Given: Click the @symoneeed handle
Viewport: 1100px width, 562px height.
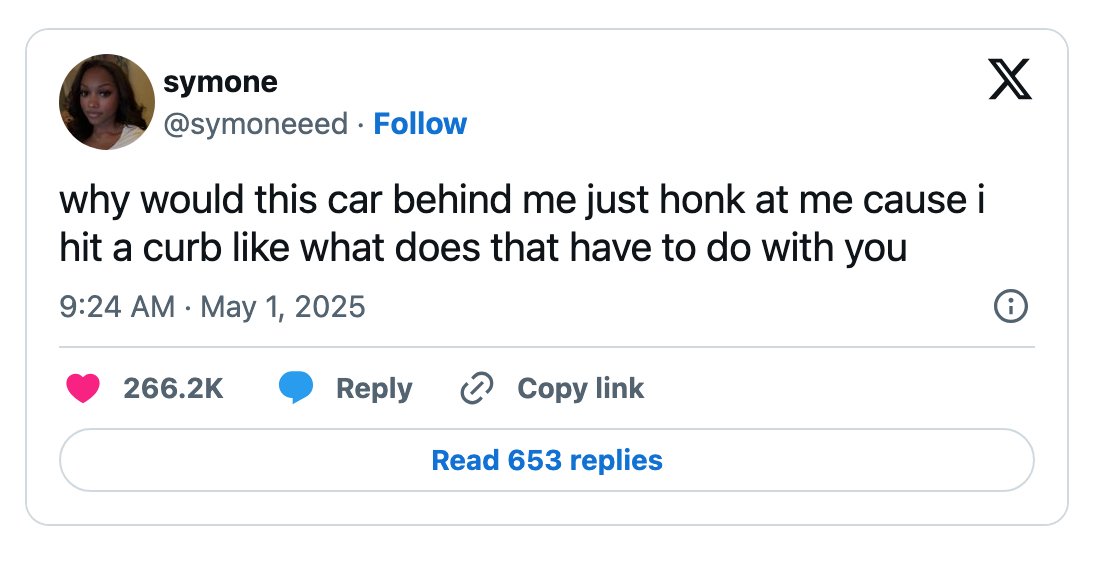Looking at the screenshot, I should point(255,124).
